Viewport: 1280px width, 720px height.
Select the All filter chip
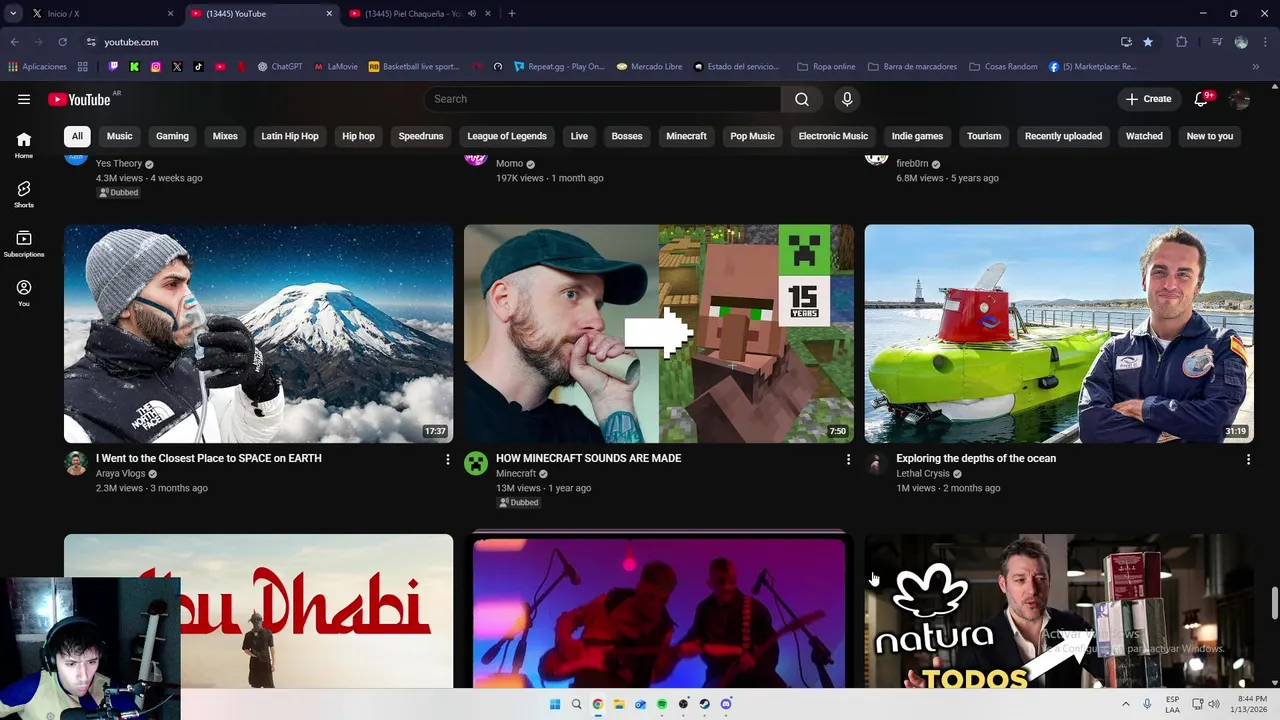77,136
